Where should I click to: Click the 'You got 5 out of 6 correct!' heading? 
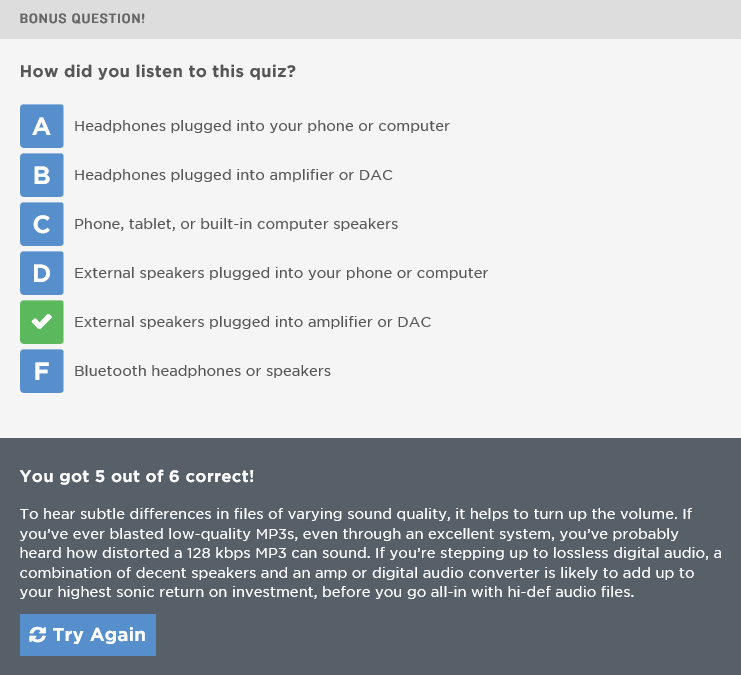(x=137, y=476)
